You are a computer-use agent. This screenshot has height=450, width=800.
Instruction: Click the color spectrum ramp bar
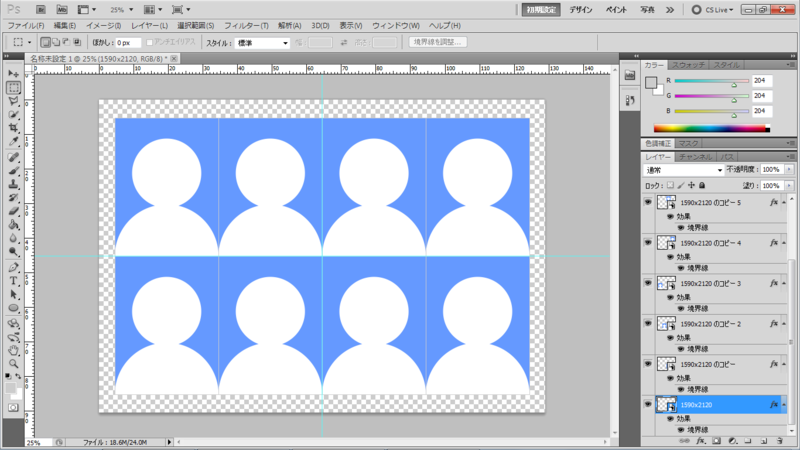(712, 129)
